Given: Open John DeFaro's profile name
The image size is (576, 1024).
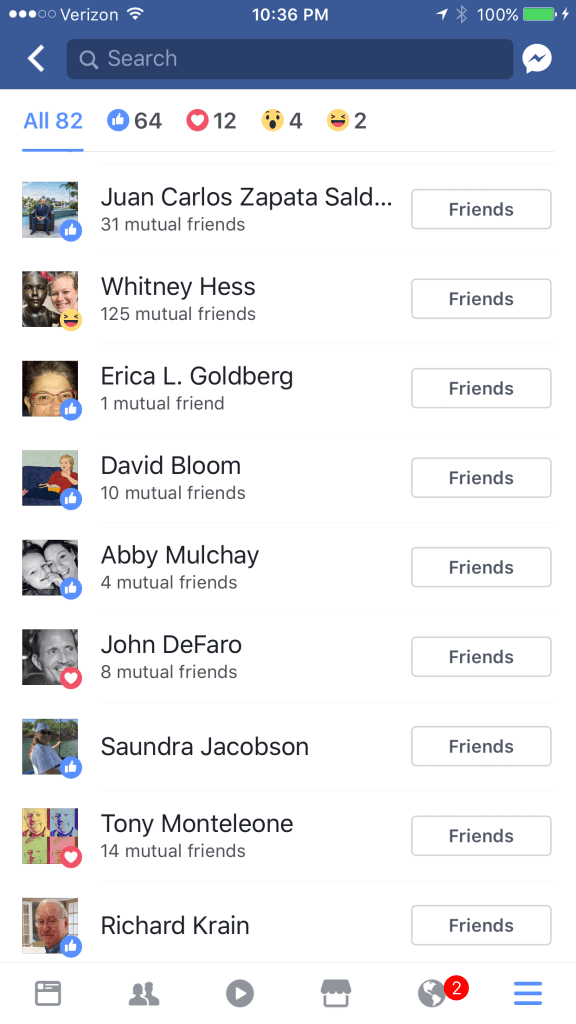Looking at the screenshot, I should 171,645.
